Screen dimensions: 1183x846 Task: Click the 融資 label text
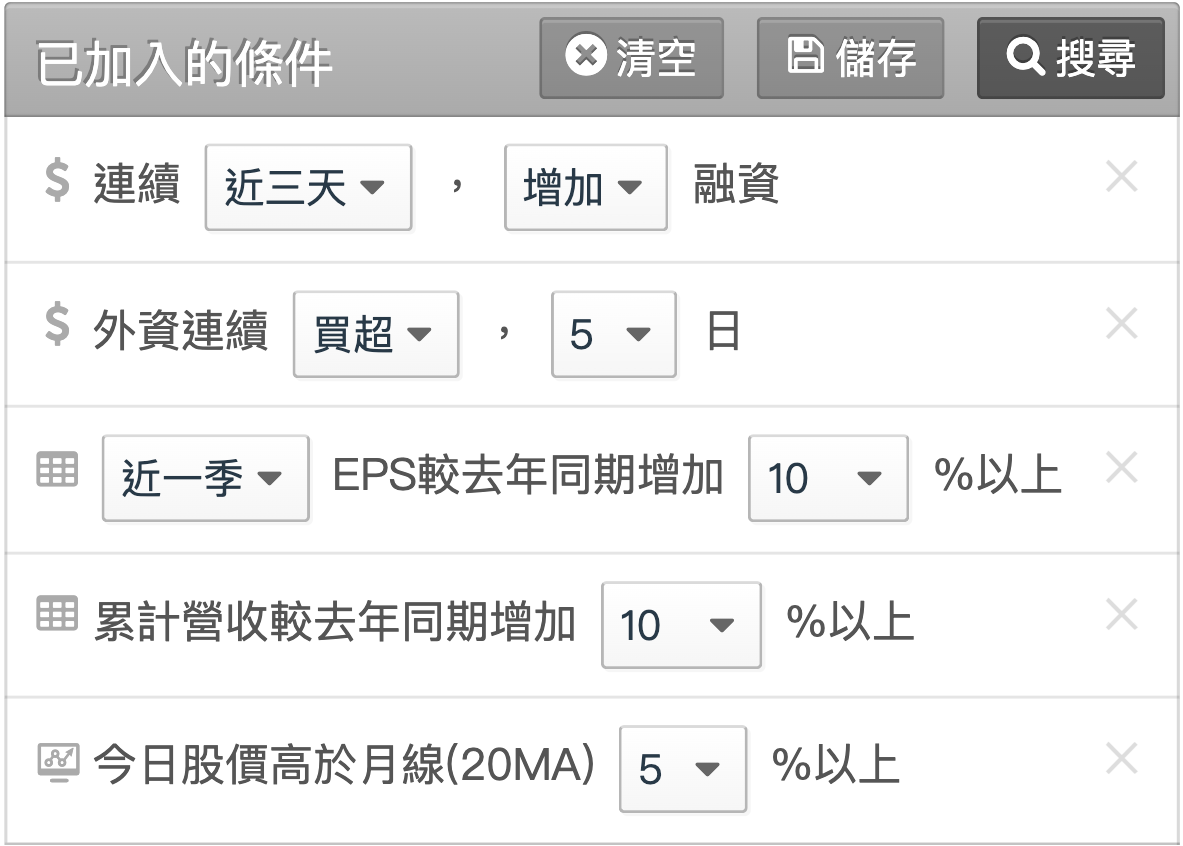click(x=736, y=184)
